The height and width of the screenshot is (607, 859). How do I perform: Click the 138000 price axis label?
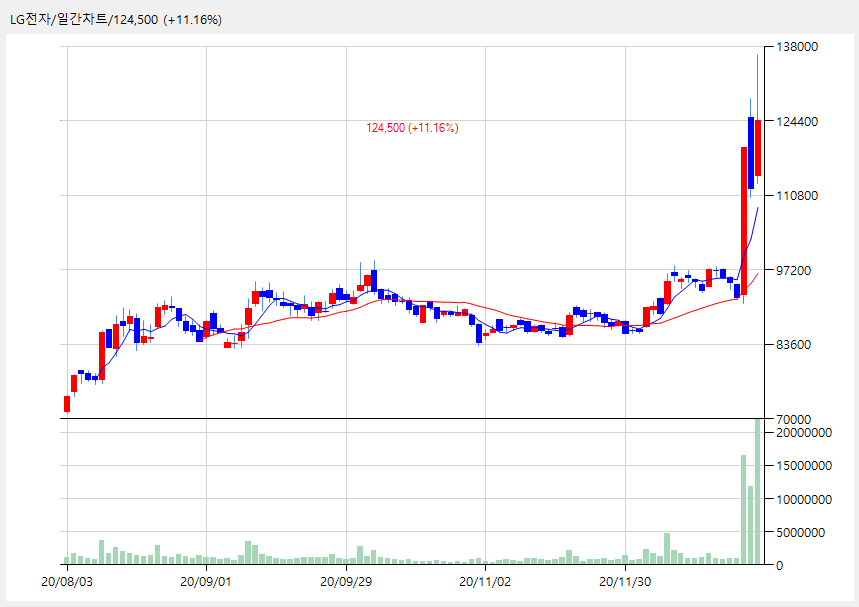tap(797, 47)
